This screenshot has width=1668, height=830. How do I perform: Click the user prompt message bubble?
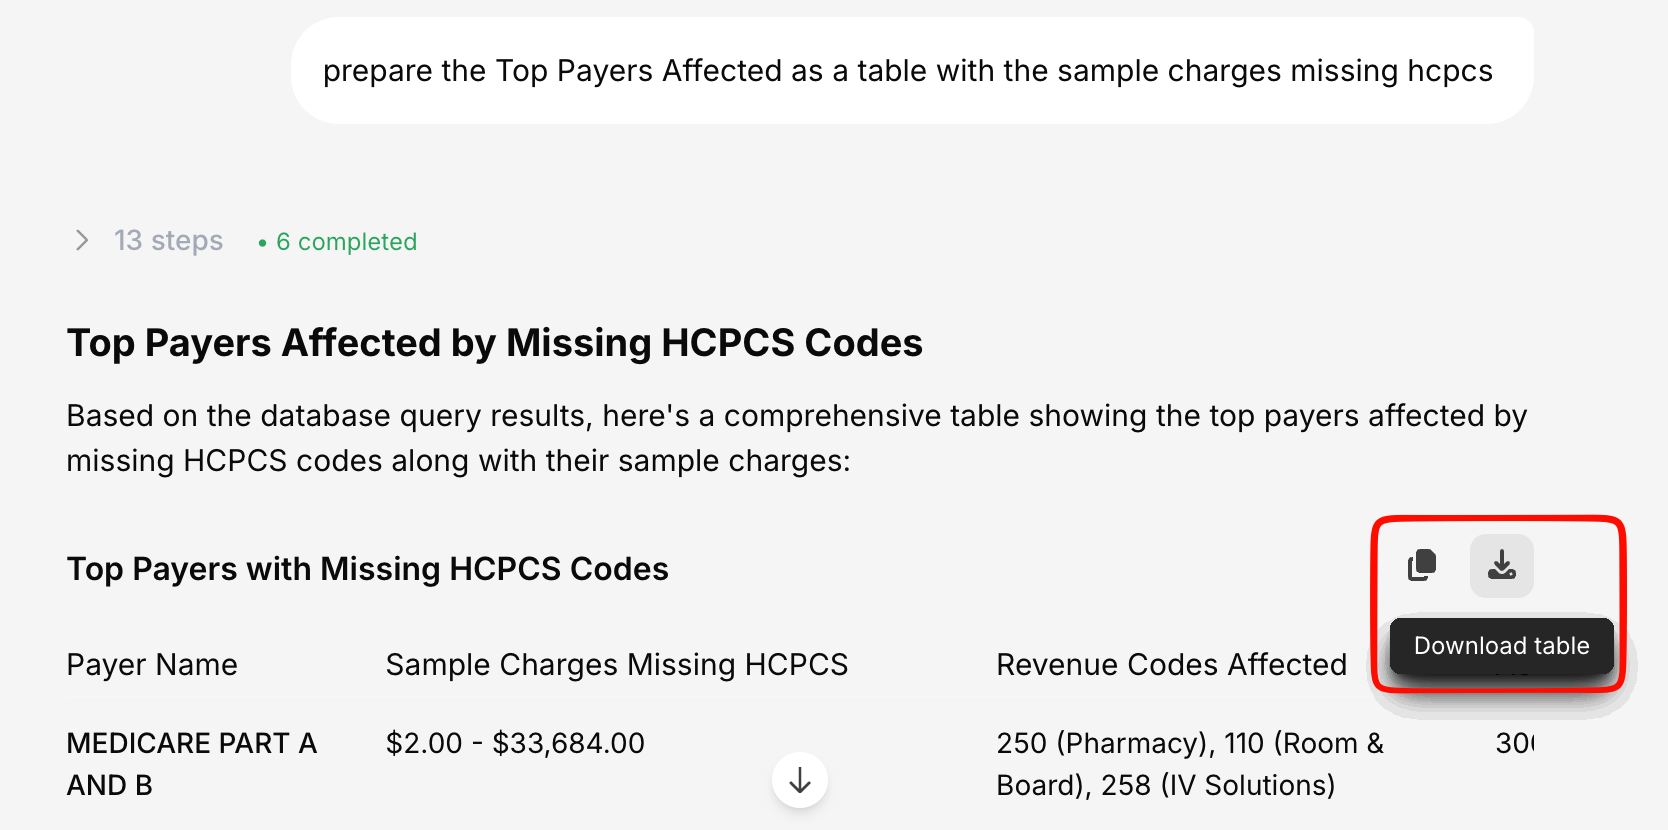coord(911,71)
